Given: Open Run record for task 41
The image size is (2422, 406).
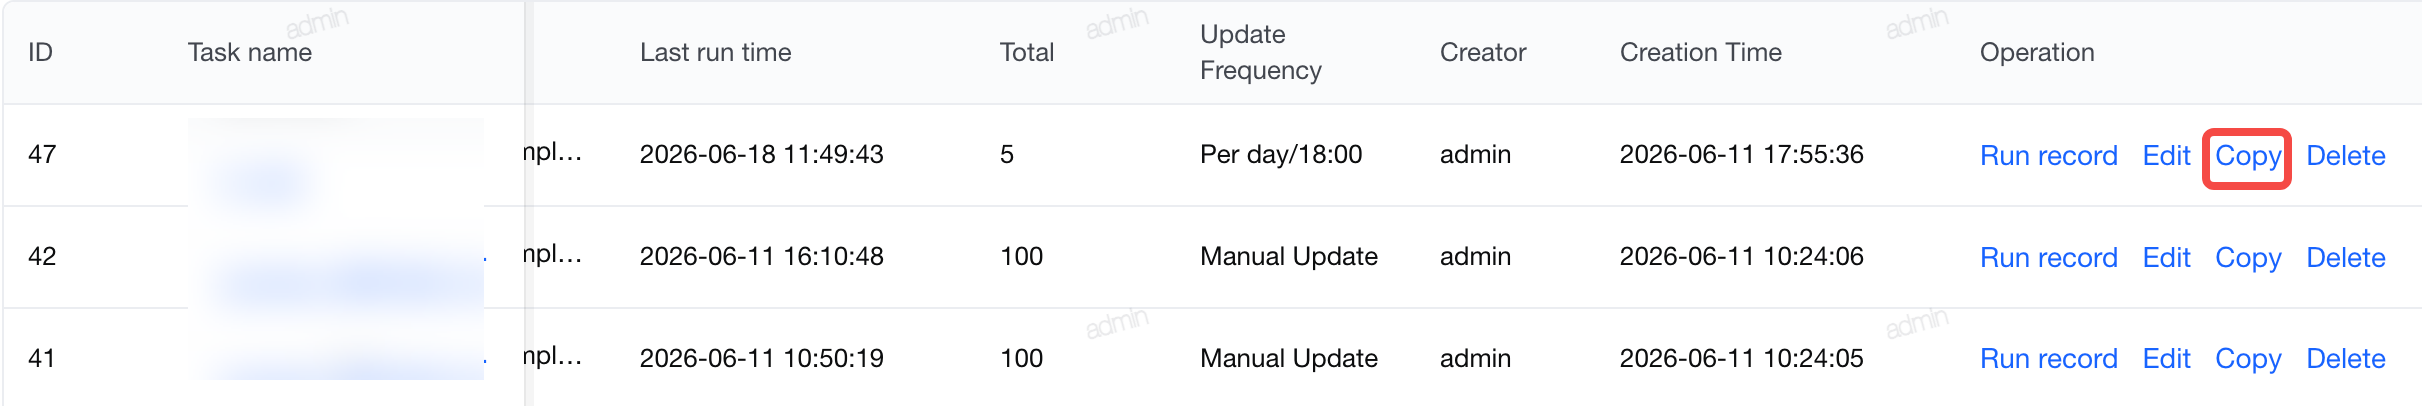Looking at the screenshot, I should [2048, 359].
